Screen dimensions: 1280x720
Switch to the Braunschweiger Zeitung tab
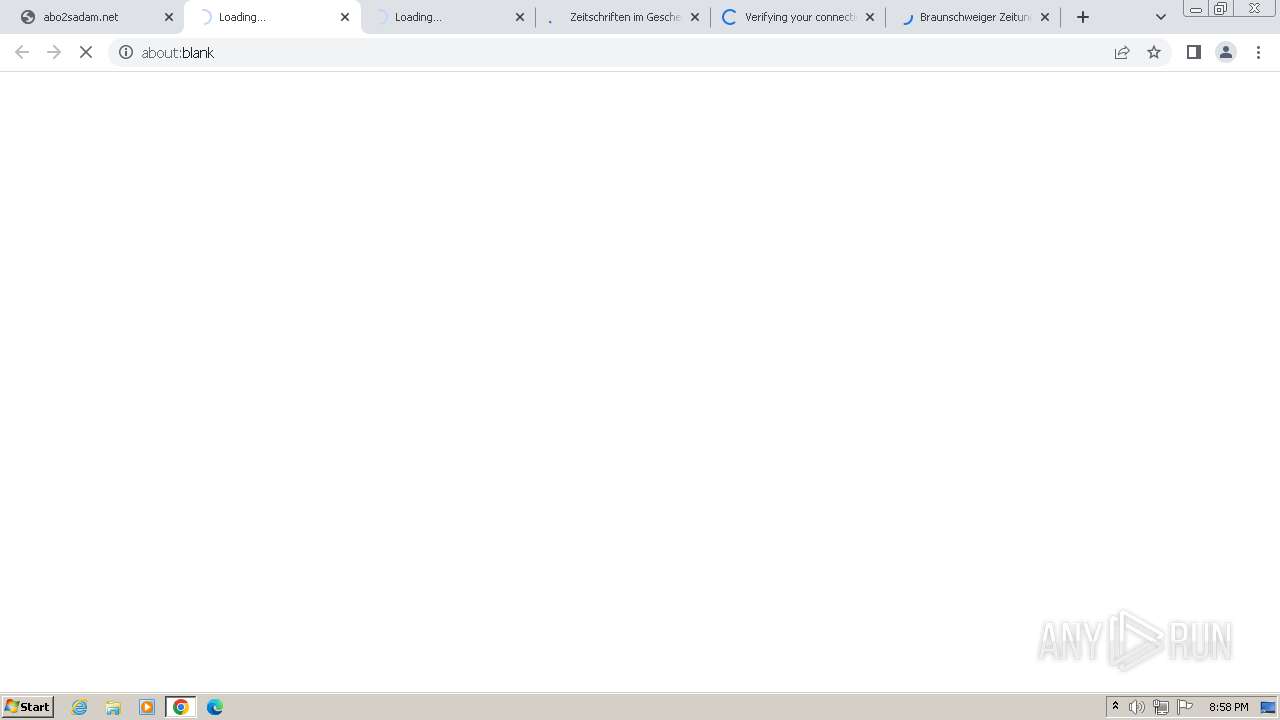[972, 17]
